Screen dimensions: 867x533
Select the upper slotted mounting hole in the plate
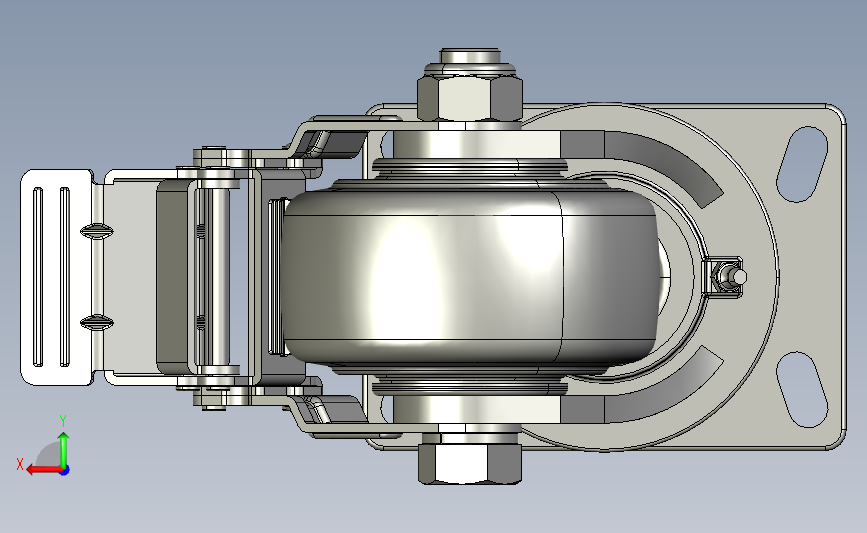click(x=802, y=164)
